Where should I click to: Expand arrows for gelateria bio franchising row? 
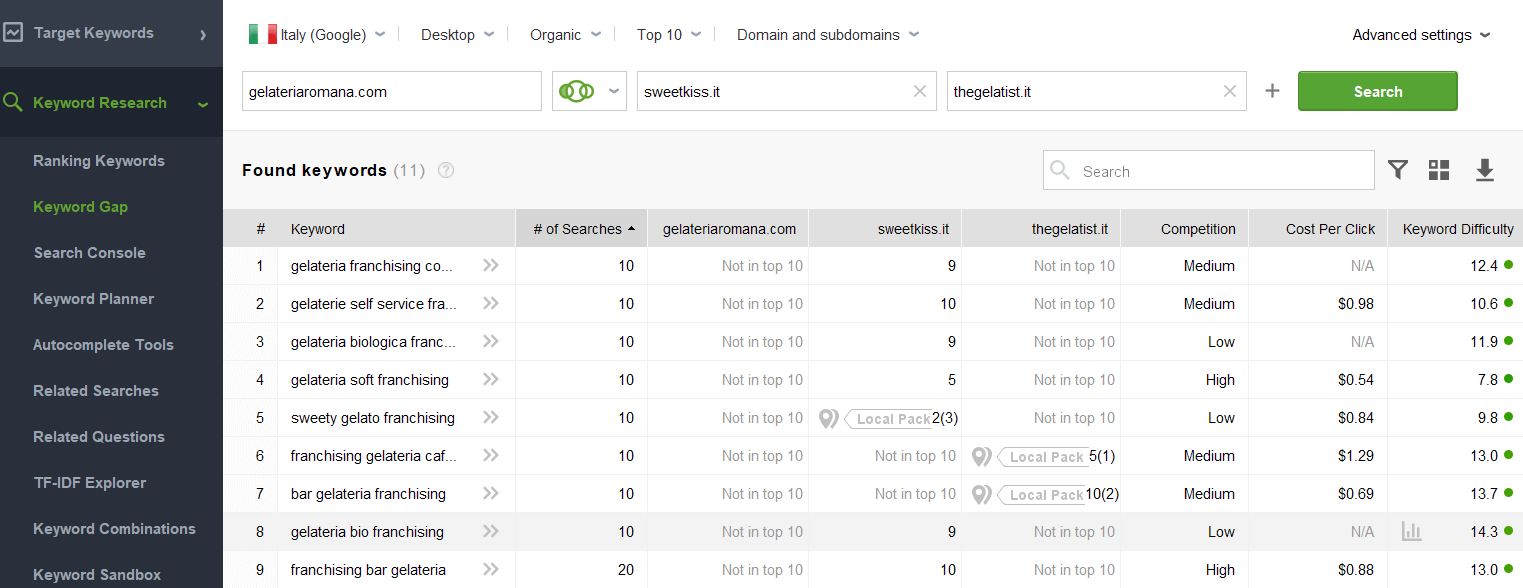(490, 532)
